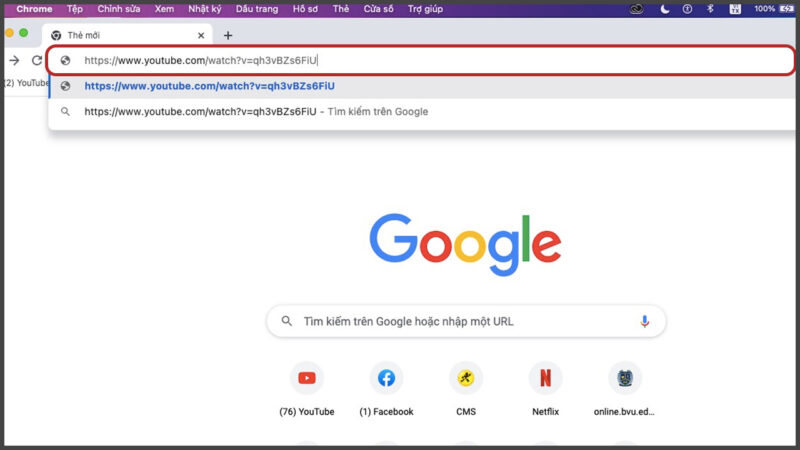Close the 'Thẻ mới' tab
Screen dimensions: 800x450
tap(201, 35)
